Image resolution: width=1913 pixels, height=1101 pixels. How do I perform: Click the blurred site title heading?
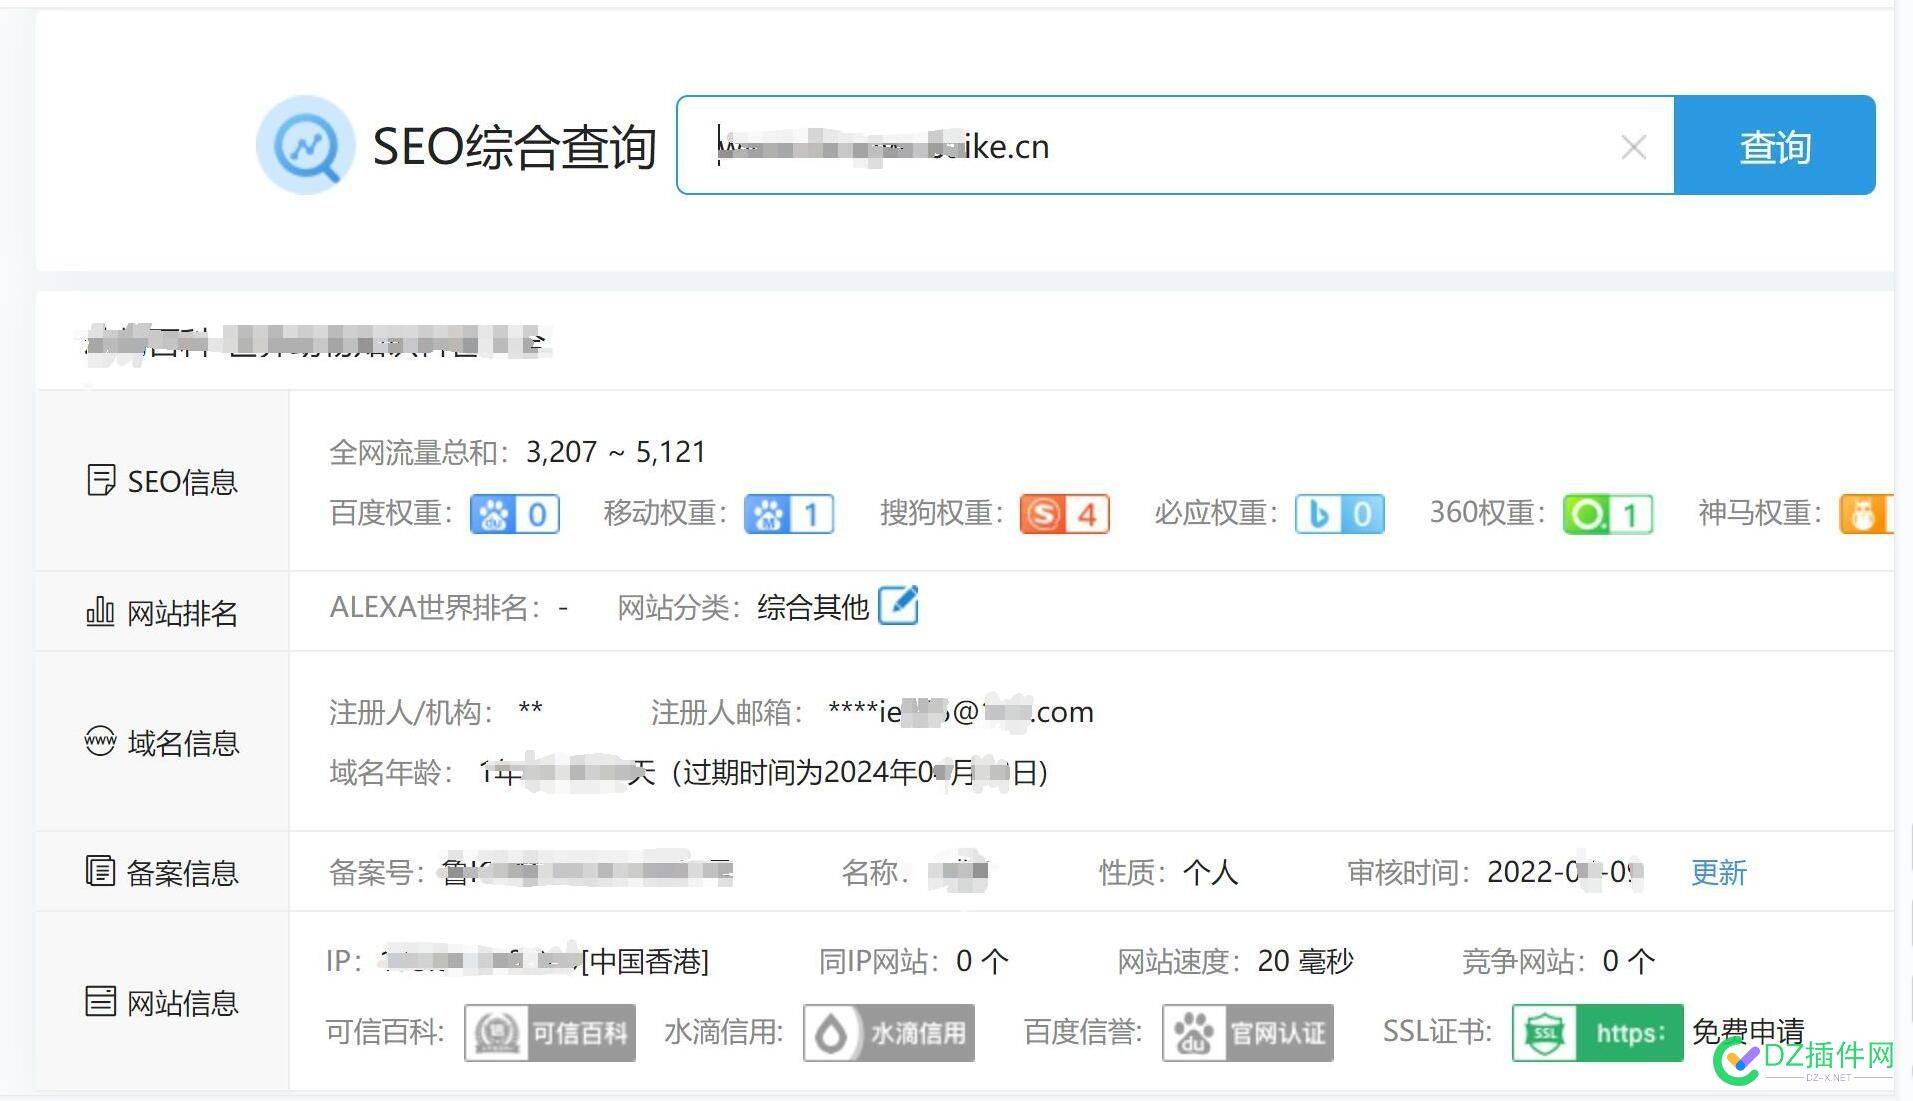(x=317, y=343)
